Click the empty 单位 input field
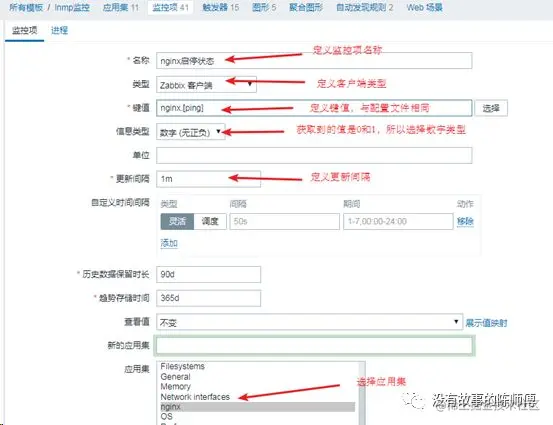 (x=314, y=155)
